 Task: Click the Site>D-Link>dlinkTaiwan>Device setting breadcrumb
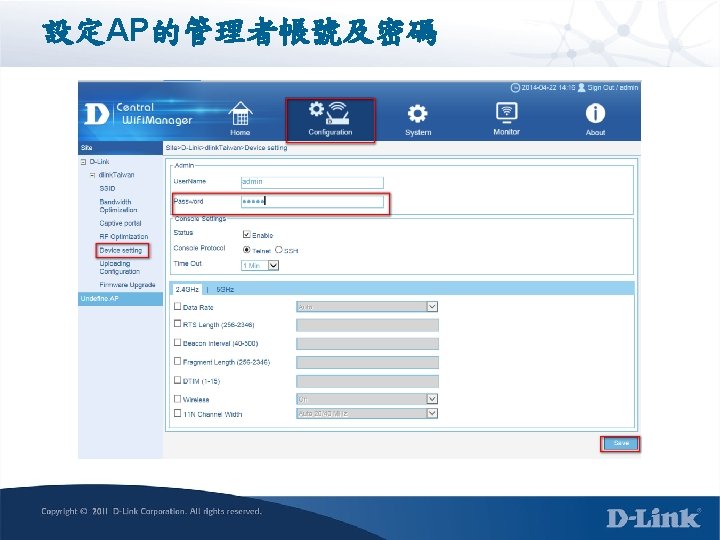(226, 148)
